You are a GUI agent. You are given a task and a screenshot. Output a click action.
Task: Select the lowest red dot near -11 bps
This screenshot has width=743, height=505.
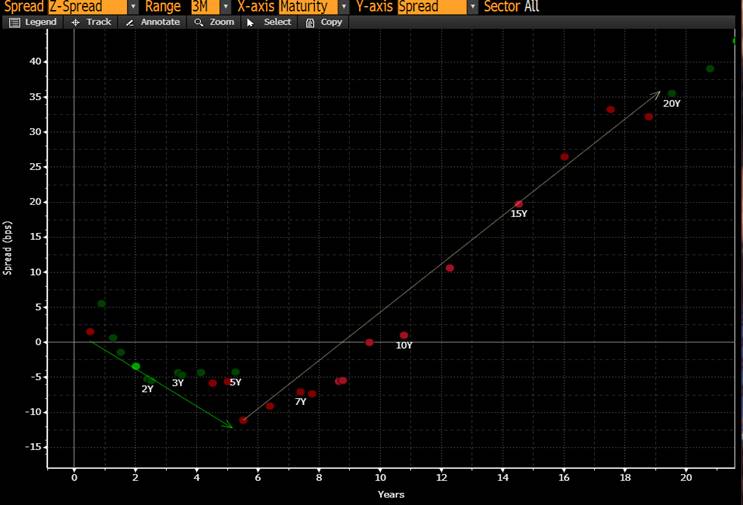click(x=243, y=420)
